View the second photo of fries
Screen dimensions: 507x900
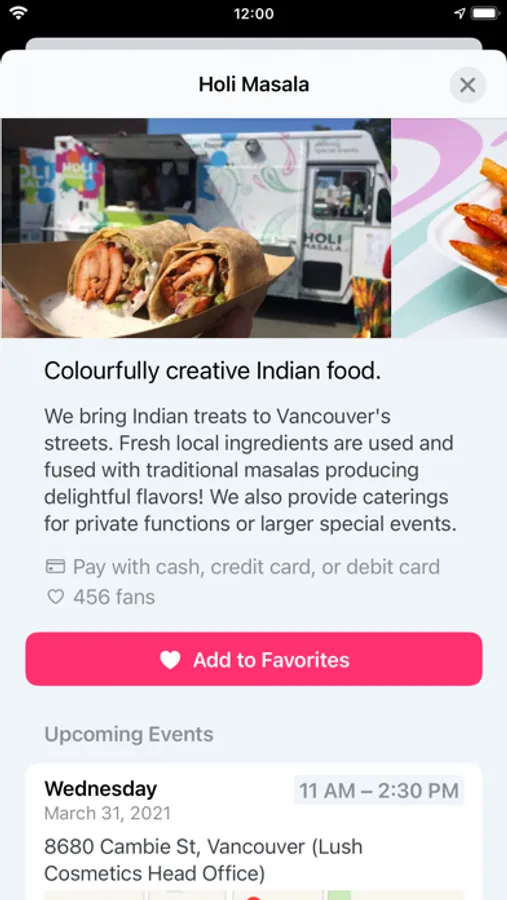point(450,228)
